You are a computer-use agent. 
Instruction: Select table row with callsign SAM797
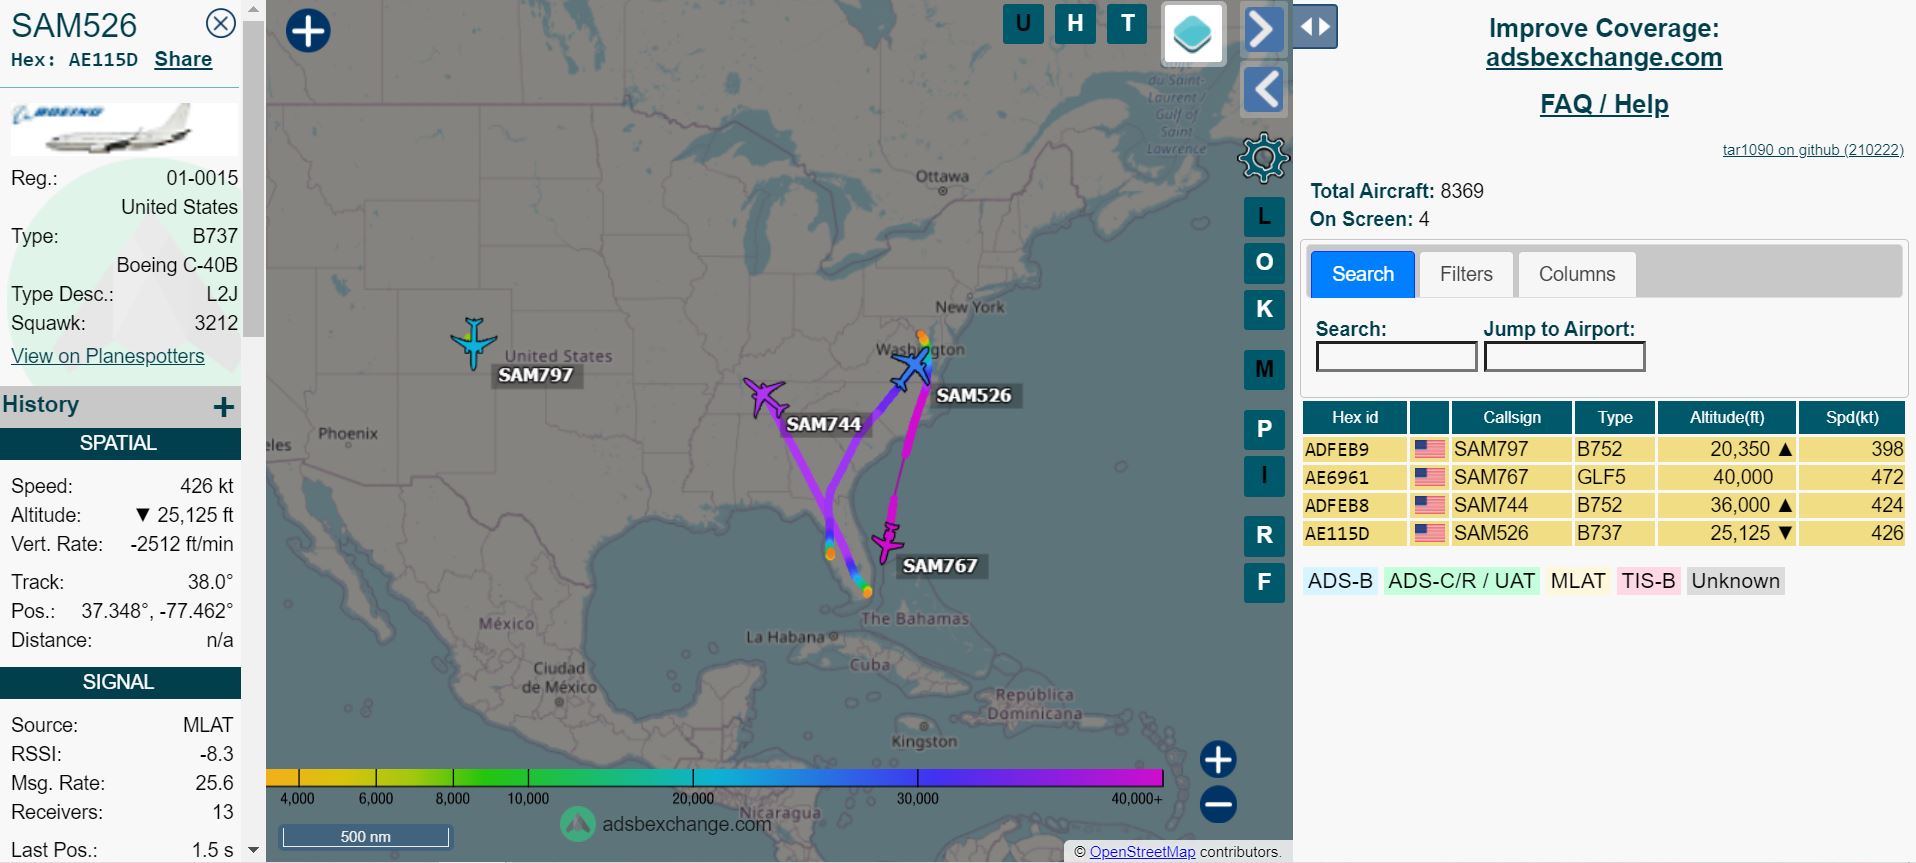click(x=1604, y=449)
